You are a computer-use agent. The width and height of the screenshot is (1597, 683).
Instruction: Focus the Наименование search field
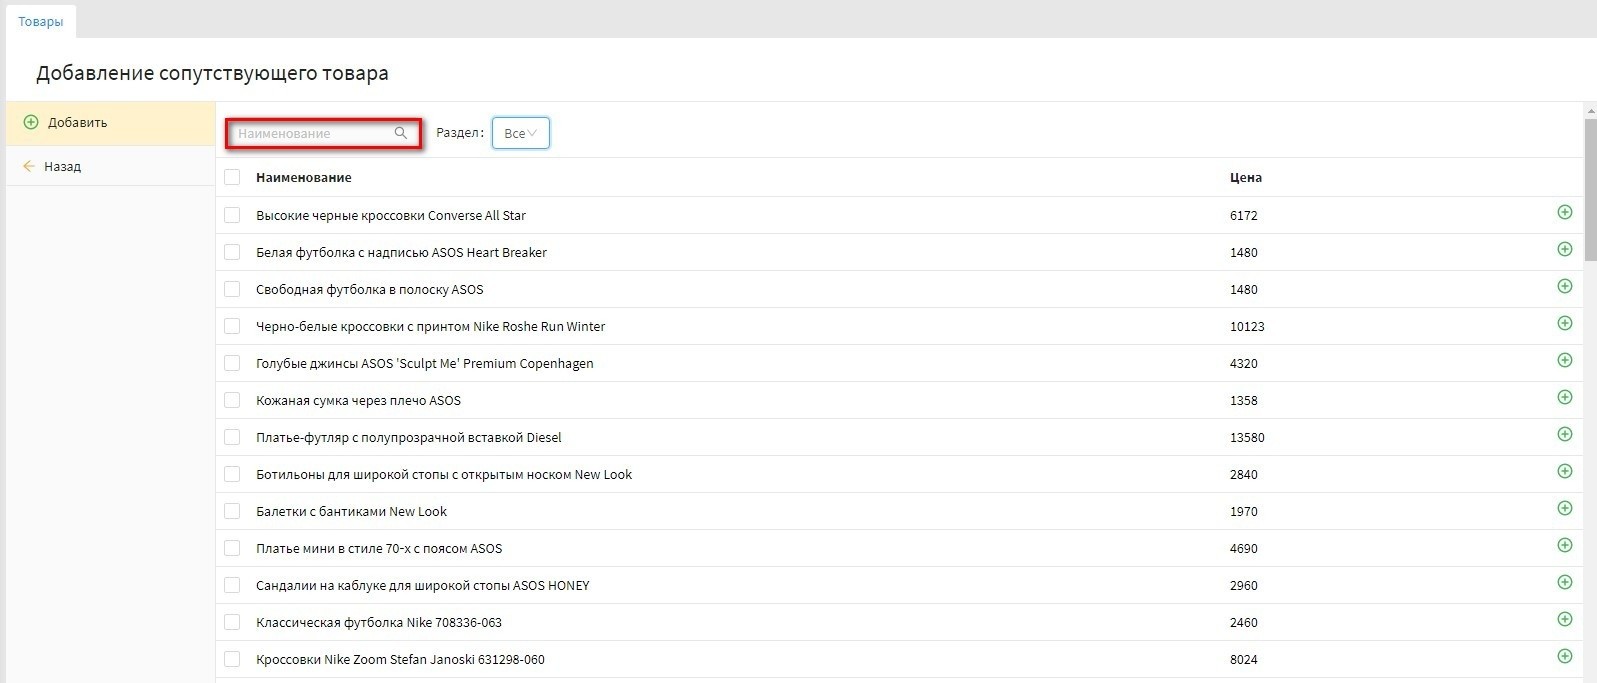pos(312,133)
